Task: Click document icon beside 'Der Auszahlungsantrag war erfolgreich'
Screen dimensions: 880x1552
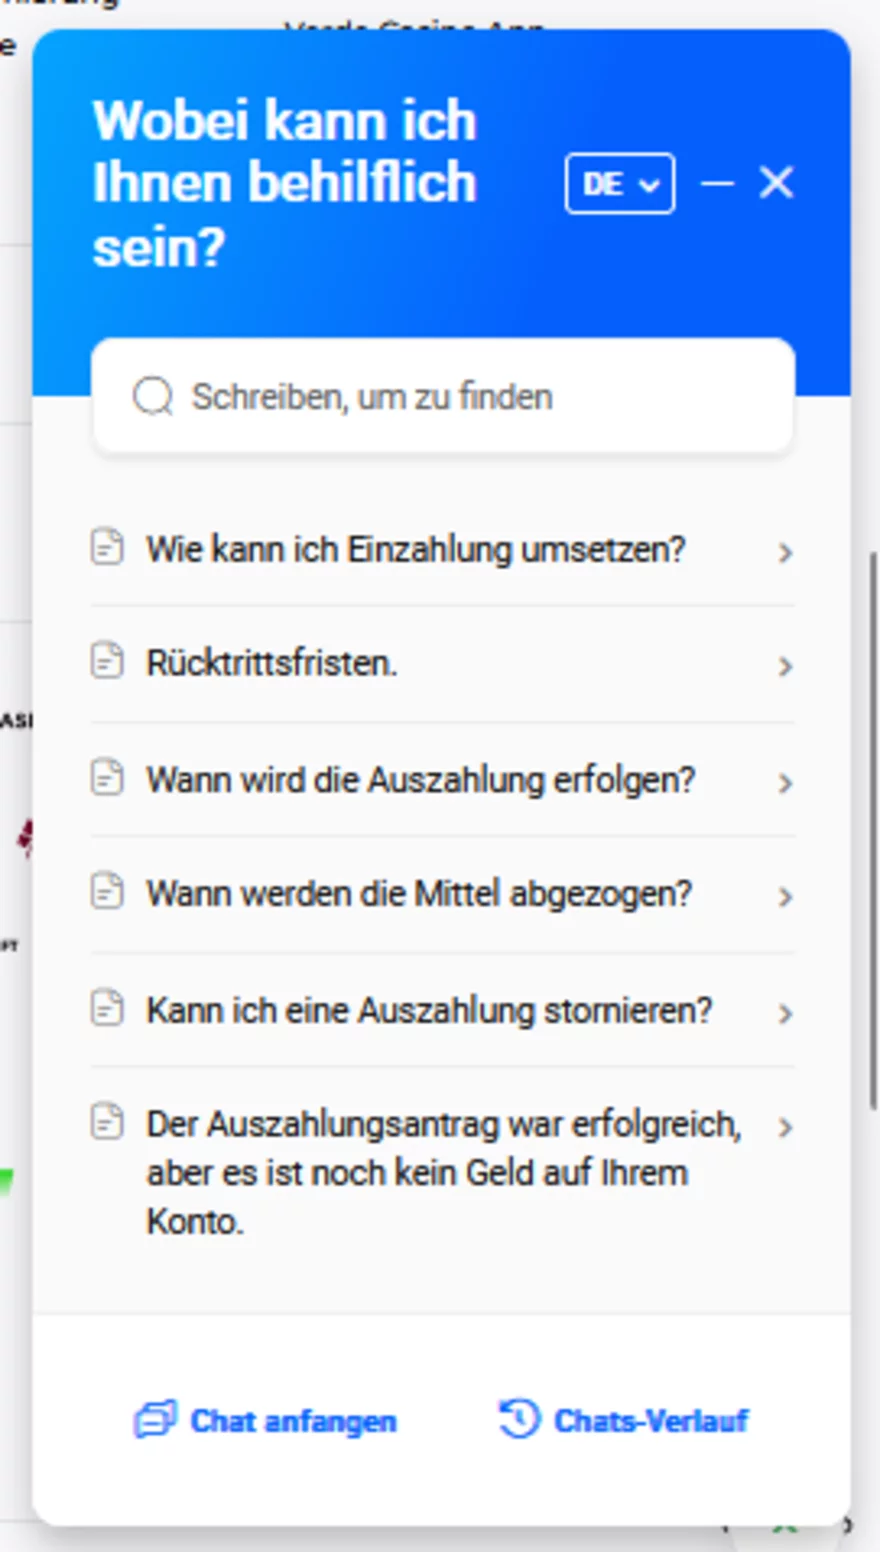Action: tap(107, 1122)
